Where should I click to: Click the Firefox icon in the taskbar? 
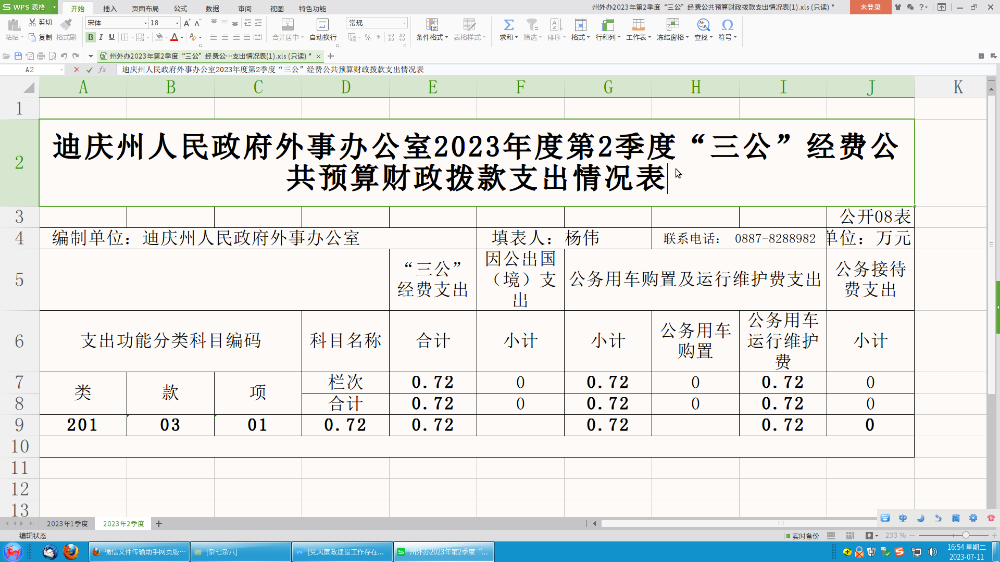coord(70,551)
